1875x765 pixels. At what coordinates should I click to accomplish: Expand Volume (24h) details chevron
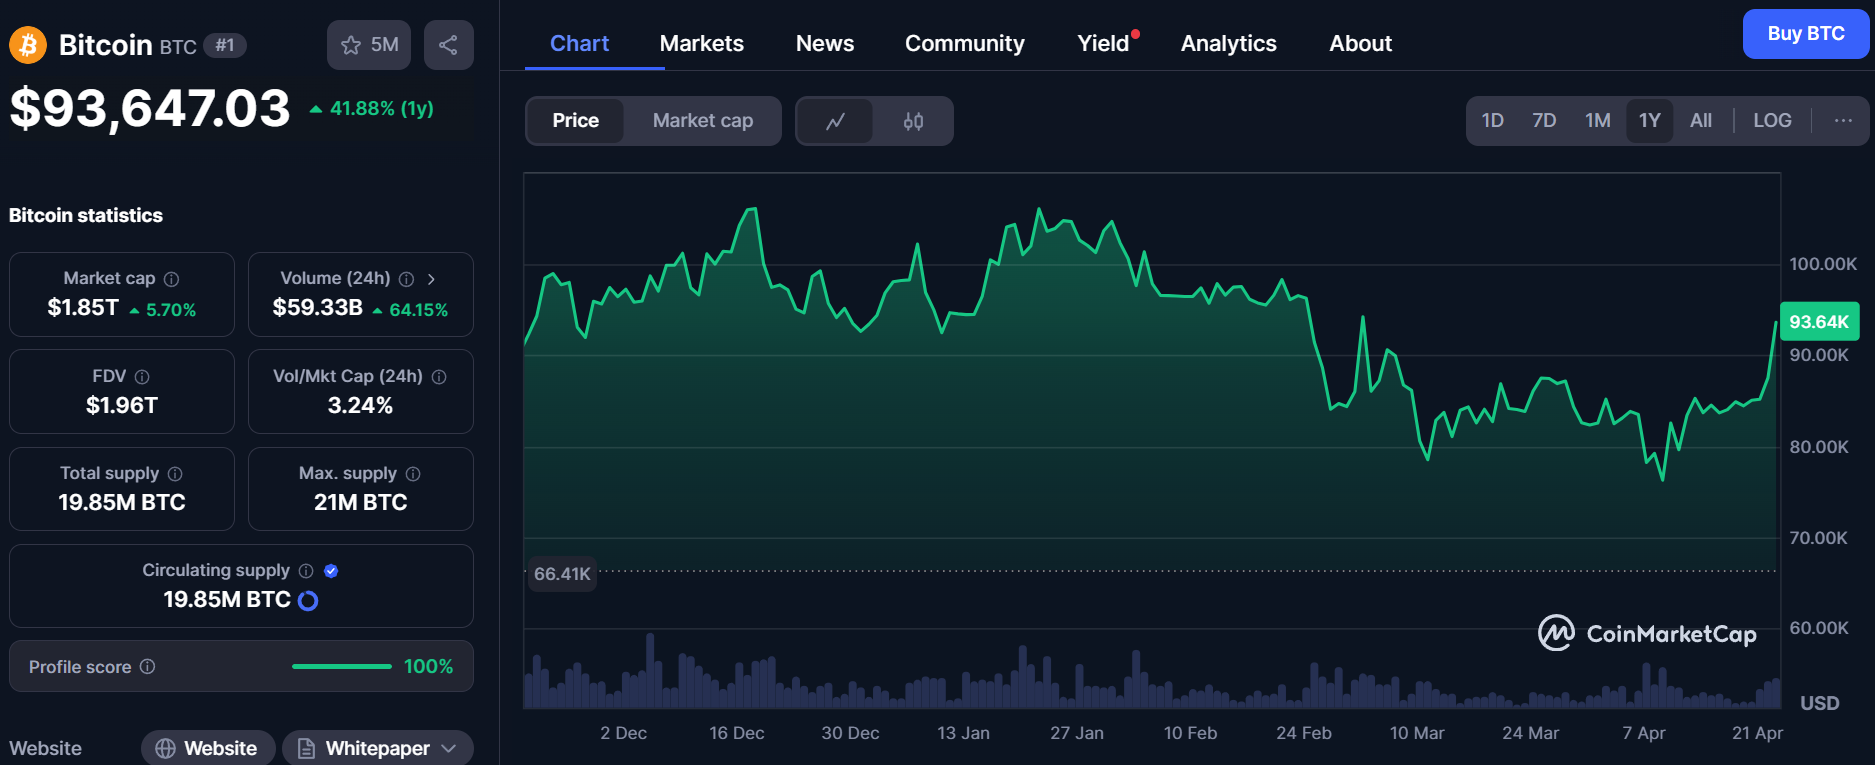point(431,279)
